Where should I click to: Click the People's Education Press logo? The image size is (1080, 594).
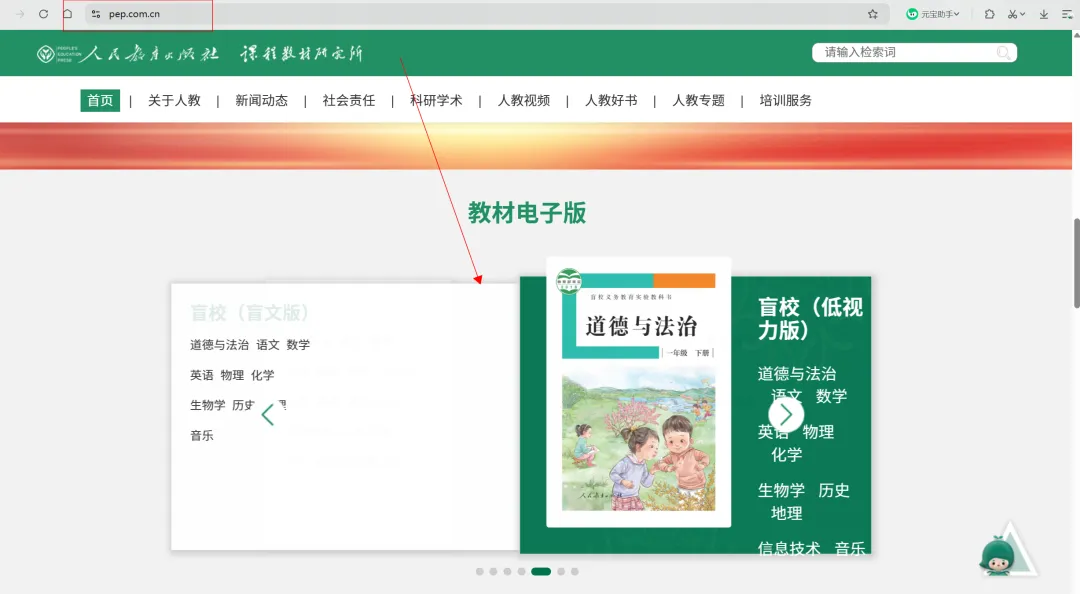[x=127, y=54]
